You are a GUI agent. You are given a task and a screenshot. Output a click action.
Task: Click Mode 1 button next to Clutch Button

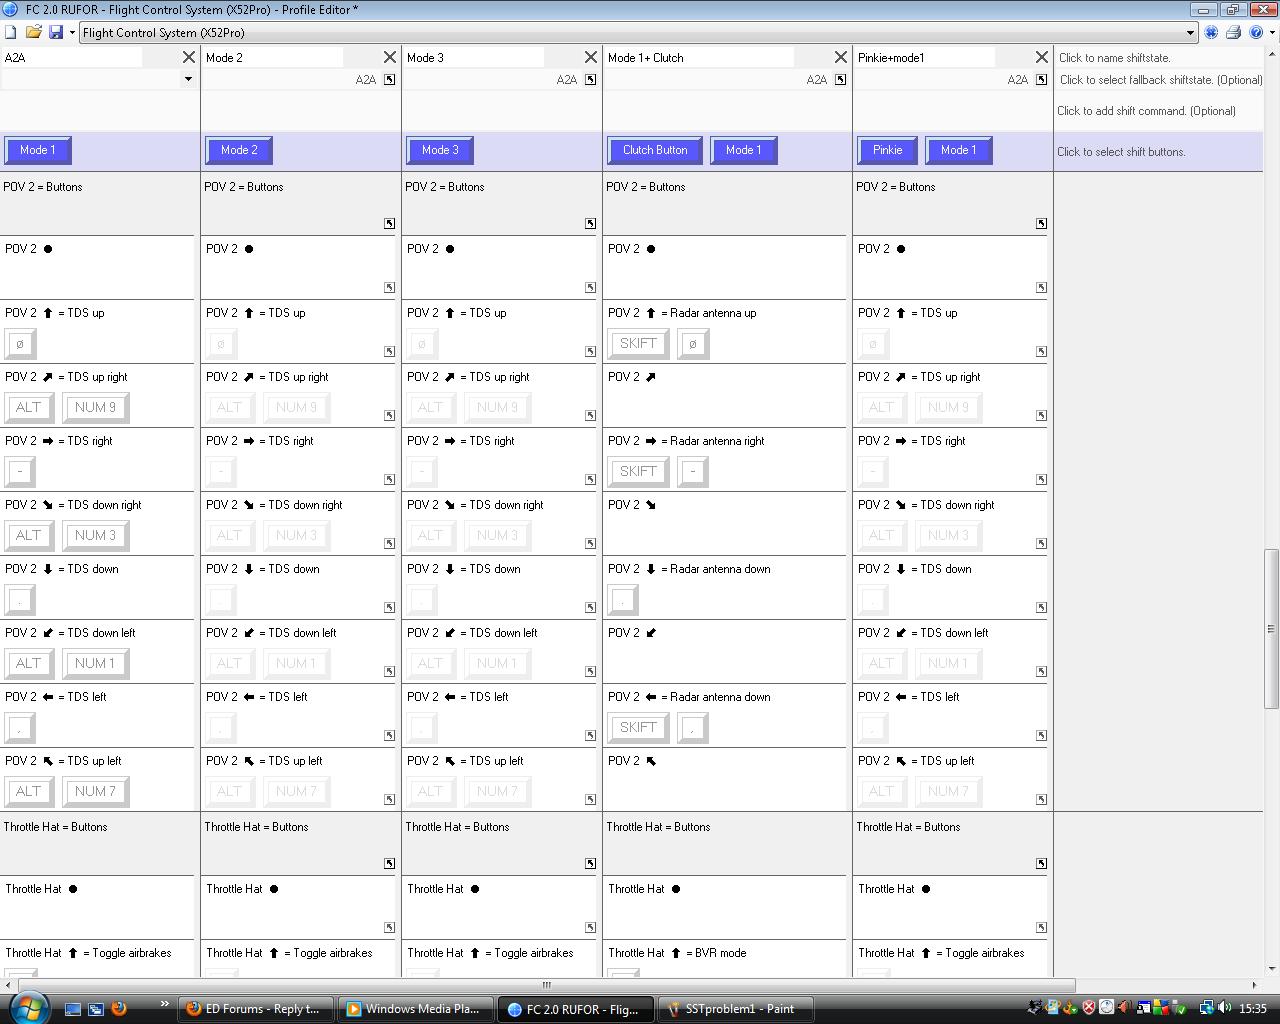[x=744, y=150]
